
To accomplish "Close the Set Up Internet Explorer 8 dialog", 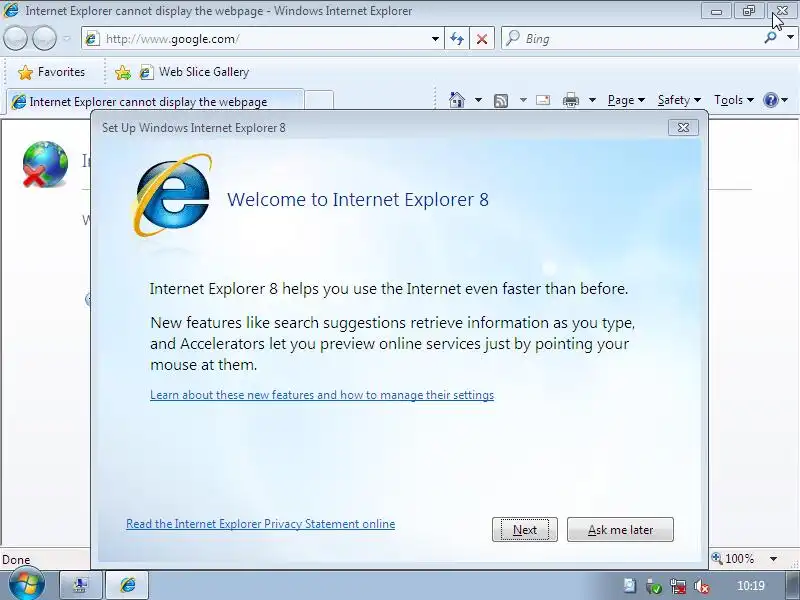I will pos(683,128).
